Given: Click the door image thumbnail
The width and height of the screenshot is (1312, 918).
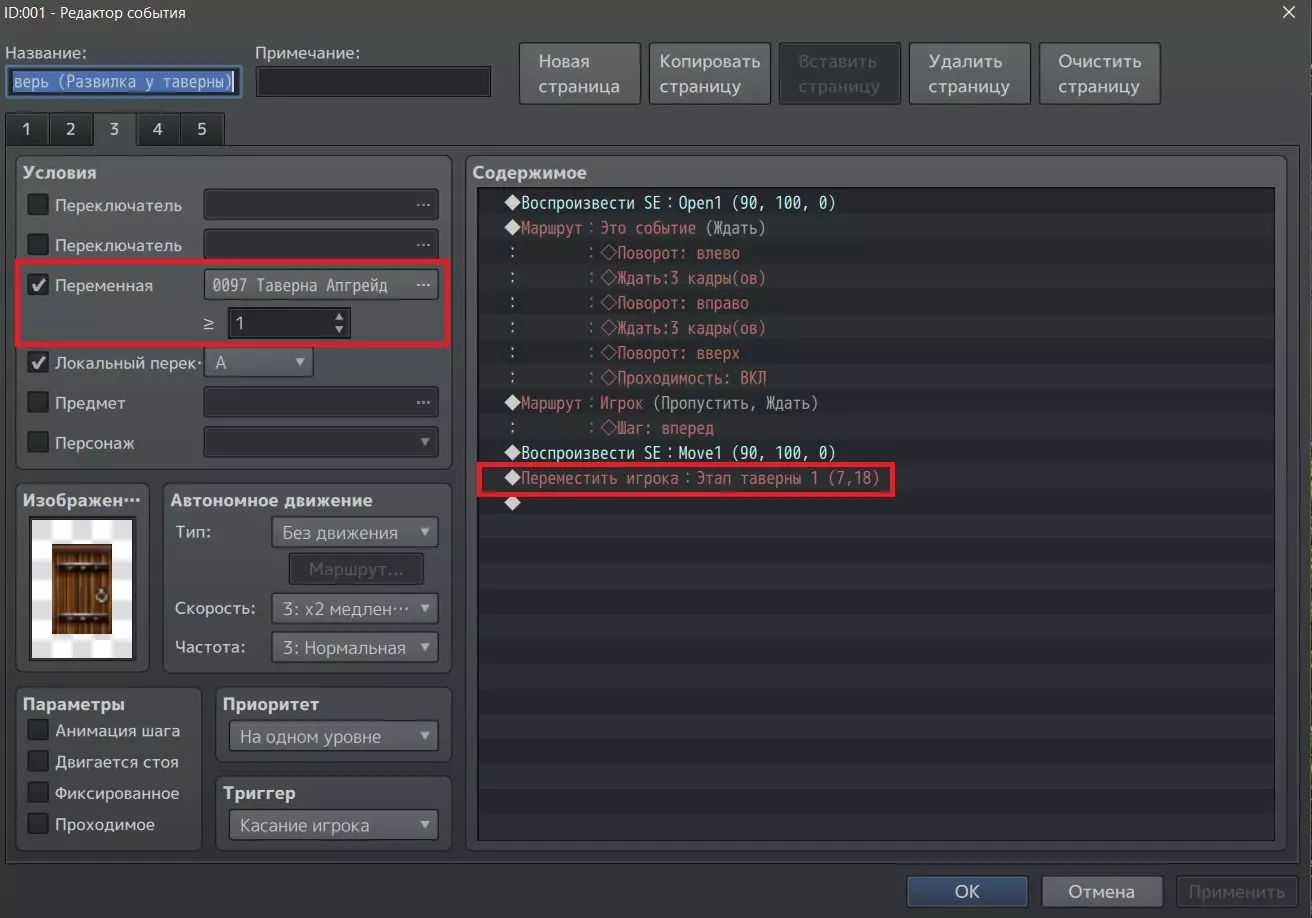Looking at the screenshot, I should pyautogui.click(x=82, y=588).
